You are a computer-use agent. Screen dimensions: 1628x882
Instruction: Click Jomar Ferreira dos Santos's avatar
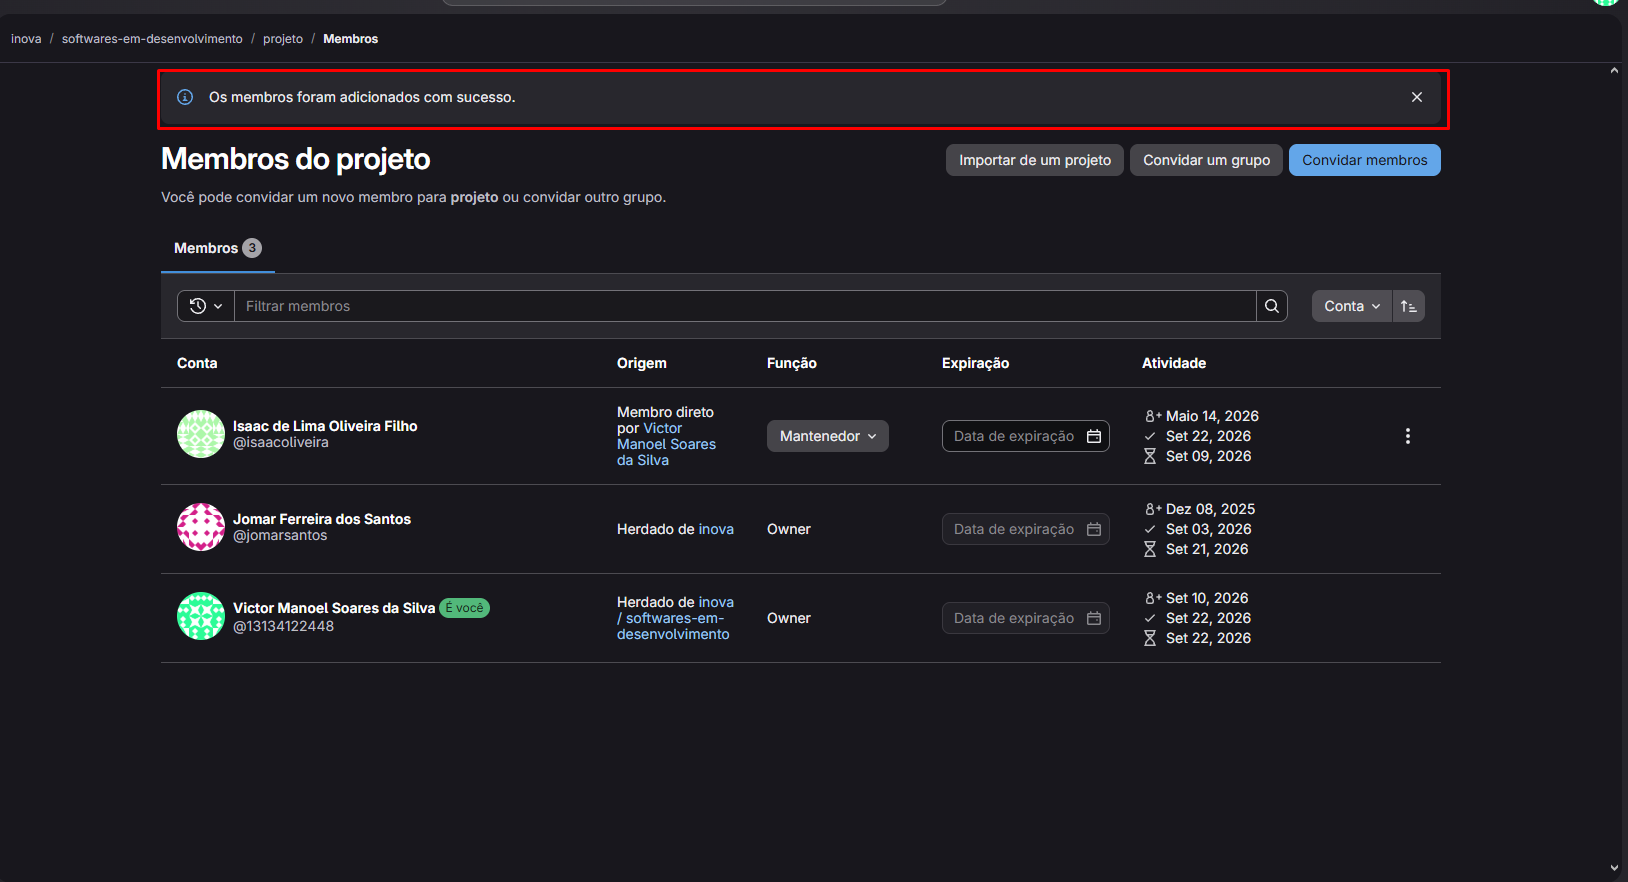tap(201, 527)
